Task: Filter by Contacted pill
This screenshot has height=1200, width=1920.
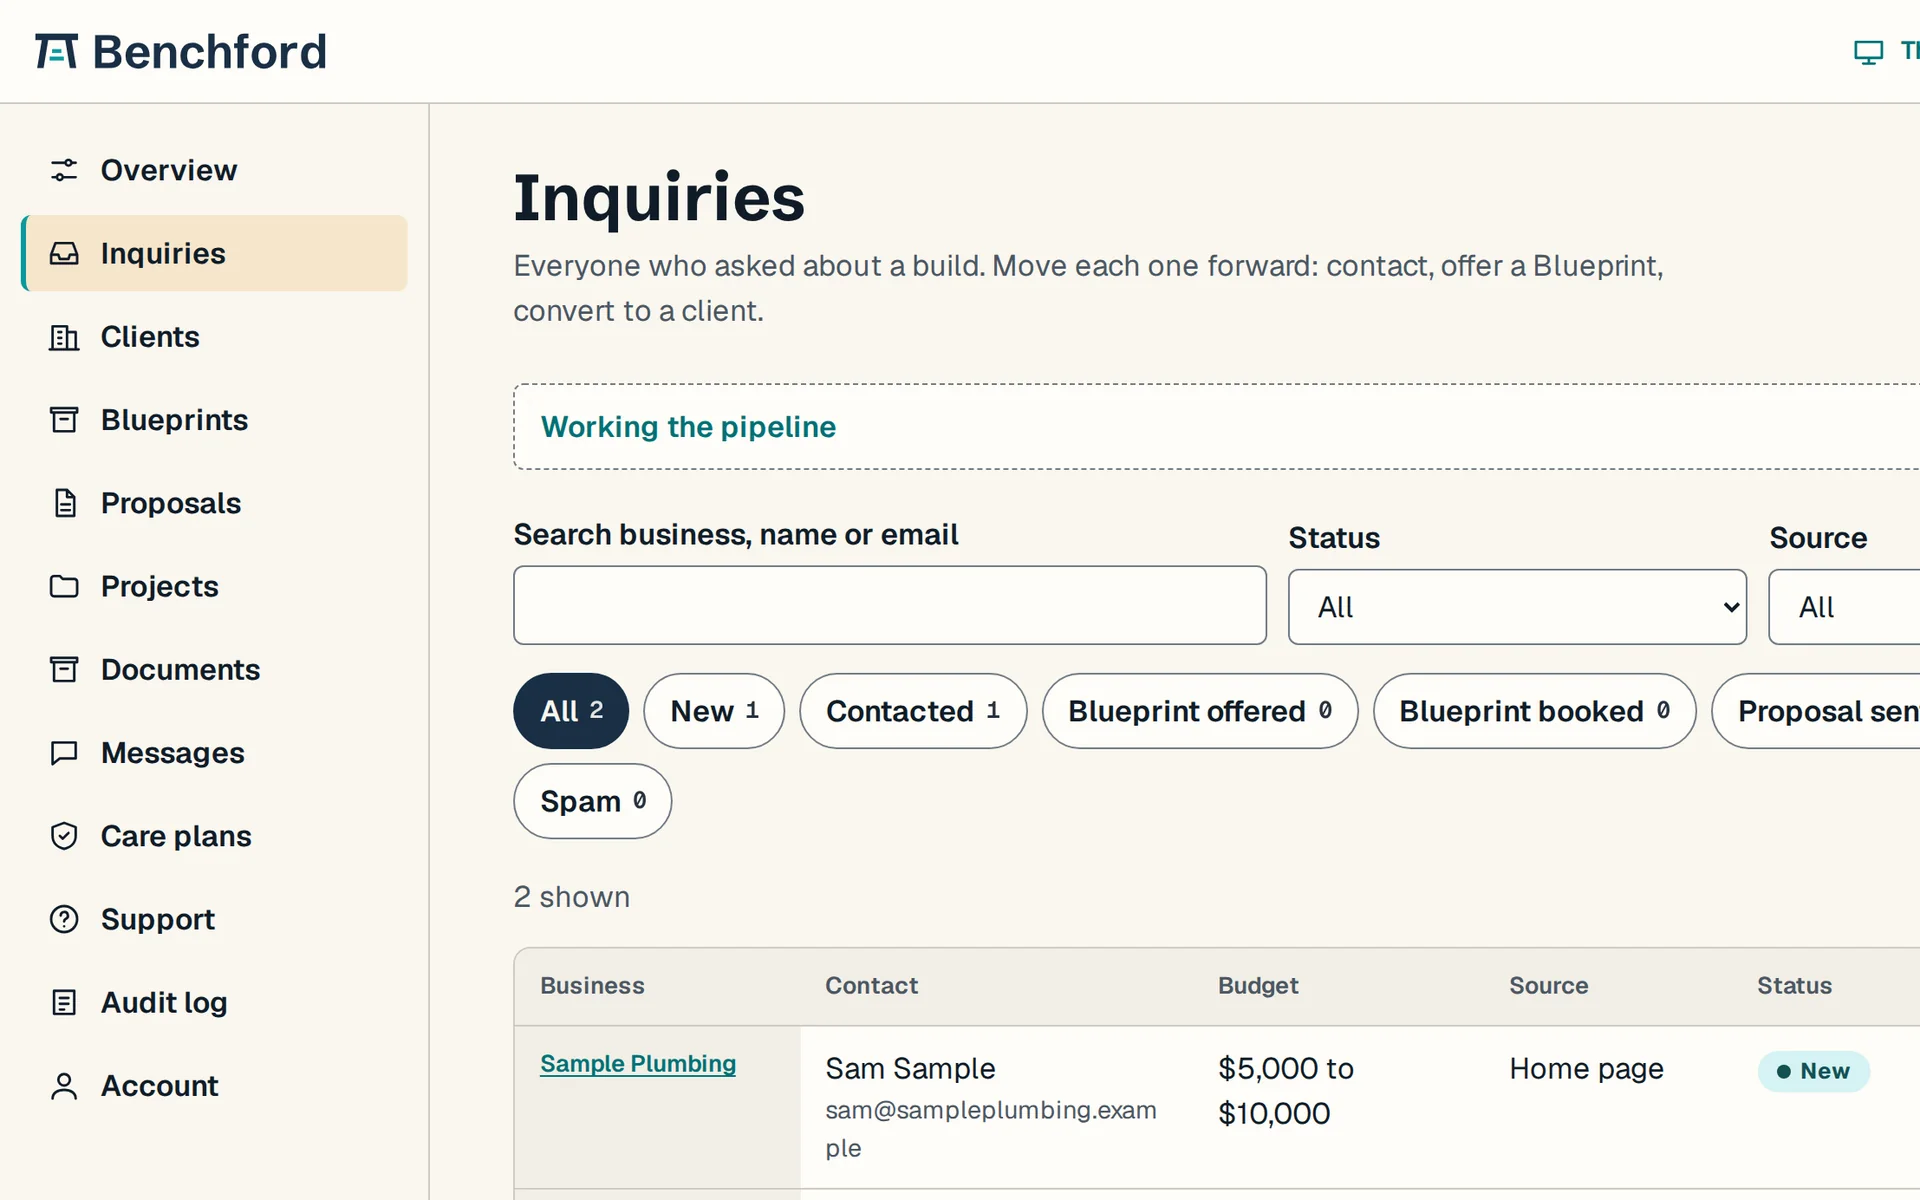Action: (x=913, y=711)
